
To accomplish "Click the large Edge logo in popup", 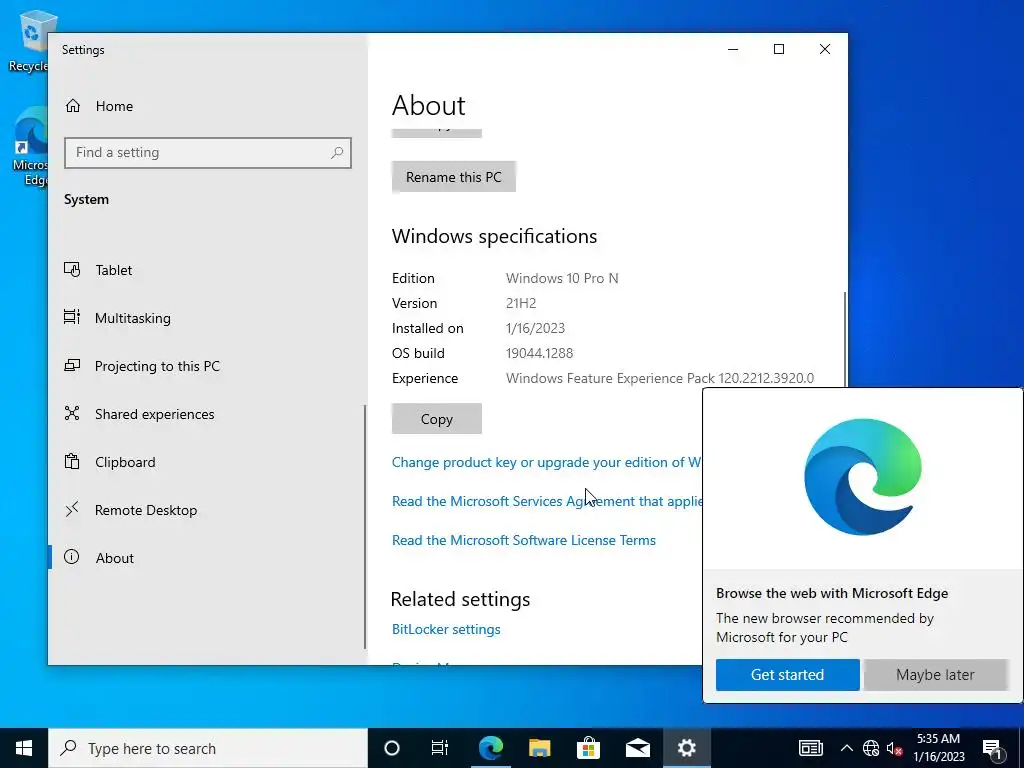I will [x=863, y=477].
